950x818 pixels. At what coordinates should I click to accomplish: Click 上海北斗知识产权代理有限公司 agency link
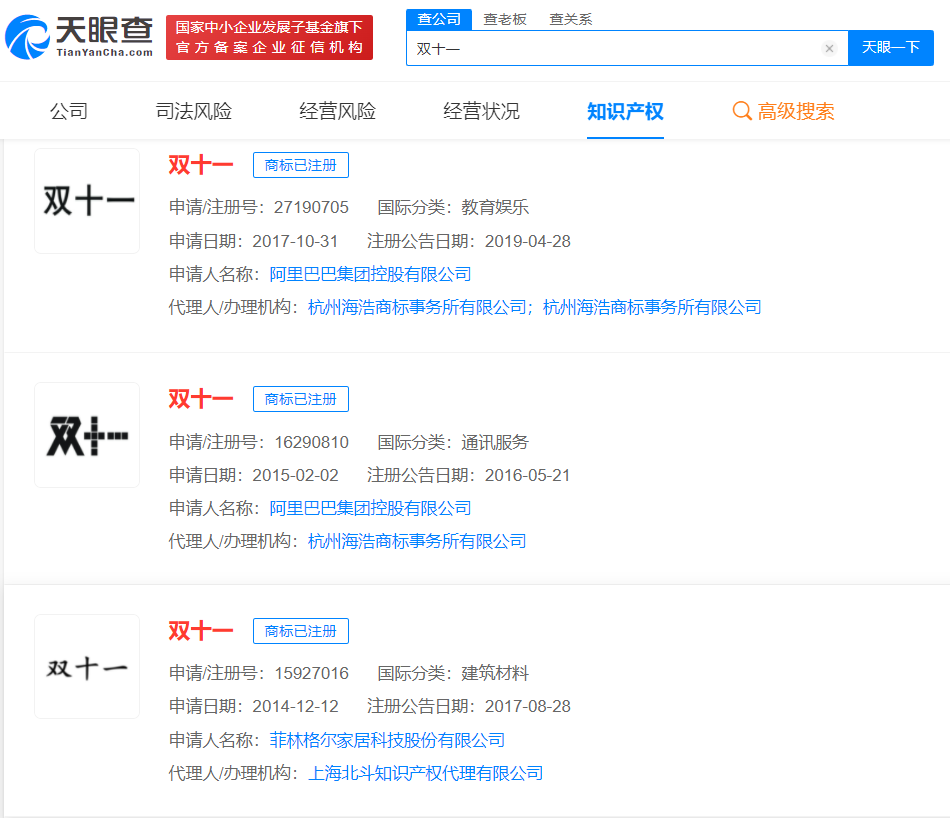(x=424, y=772)
